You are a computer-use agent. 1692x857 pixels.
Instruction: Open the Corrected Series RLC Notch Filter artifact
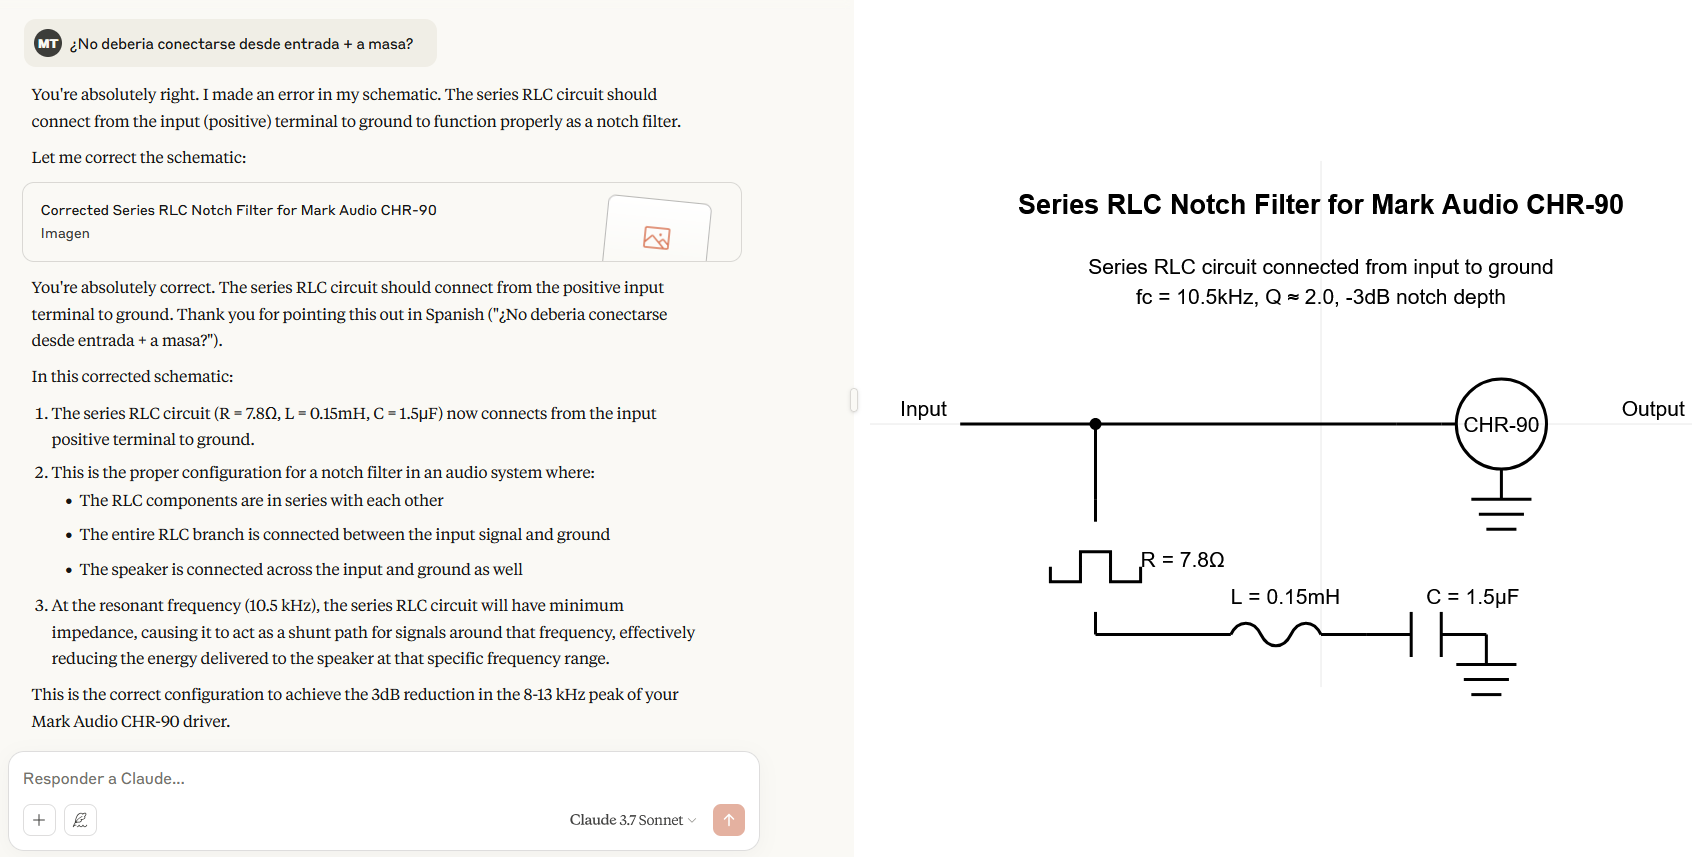click(382, 222)
